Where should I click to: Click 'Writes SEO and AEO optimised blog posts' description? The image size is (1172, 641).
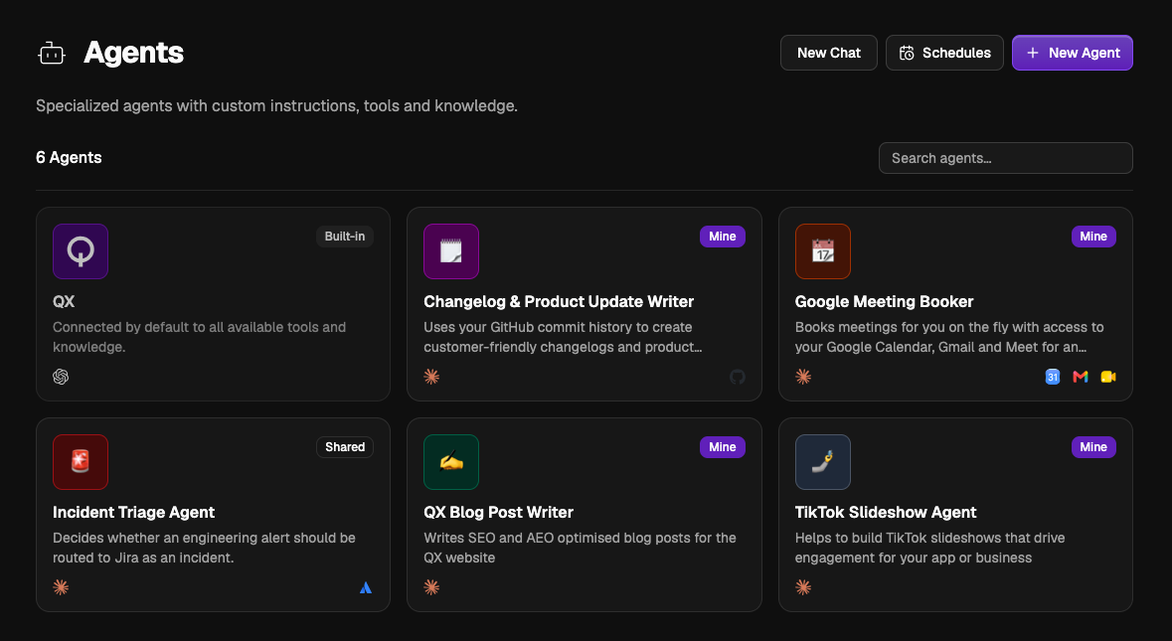(x=580, y=548)
